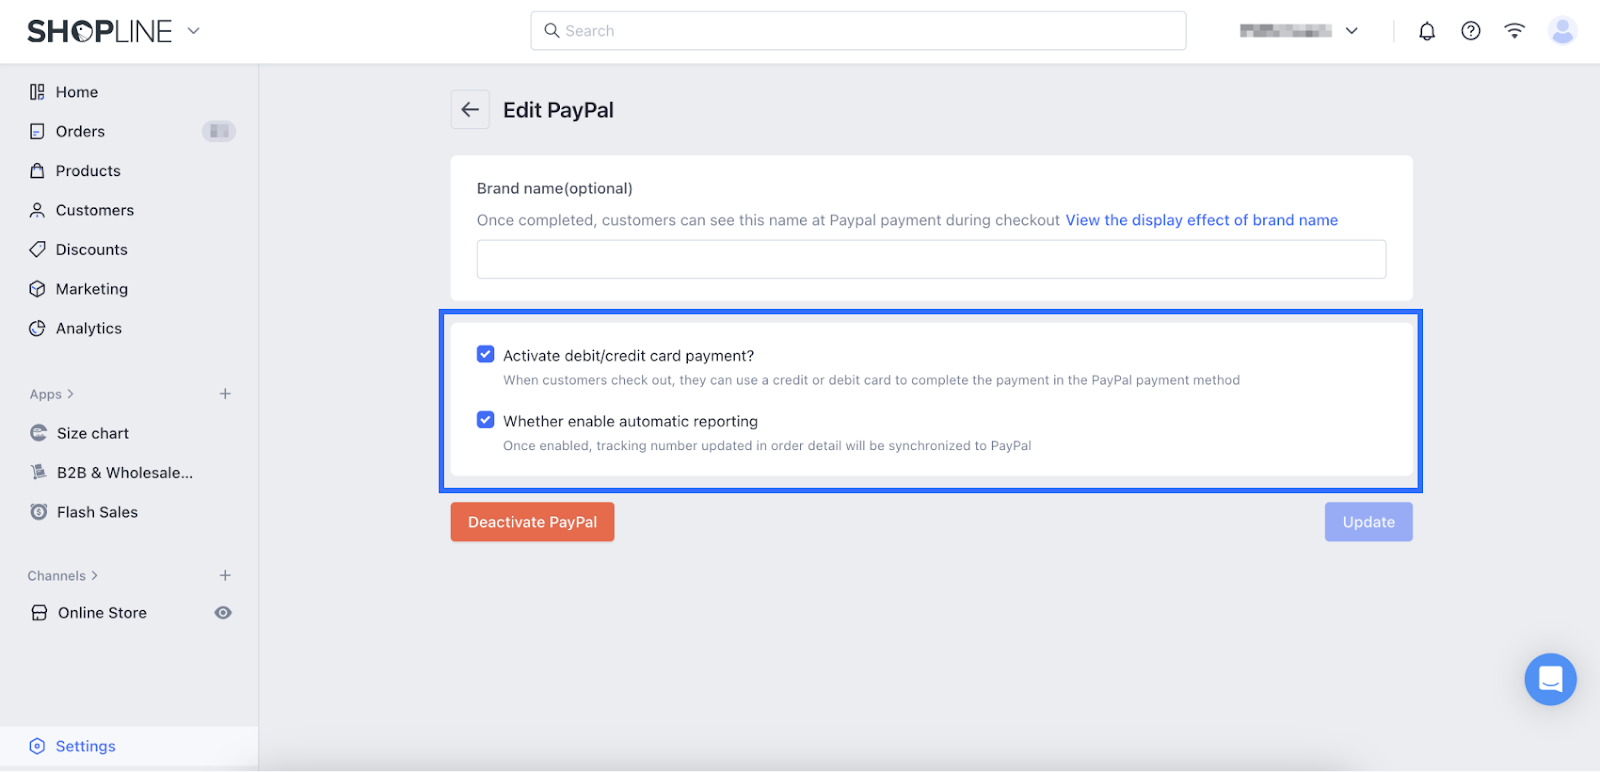1600x772 pixels.
Task: Click the top Search field
Action: coord(858,31)
